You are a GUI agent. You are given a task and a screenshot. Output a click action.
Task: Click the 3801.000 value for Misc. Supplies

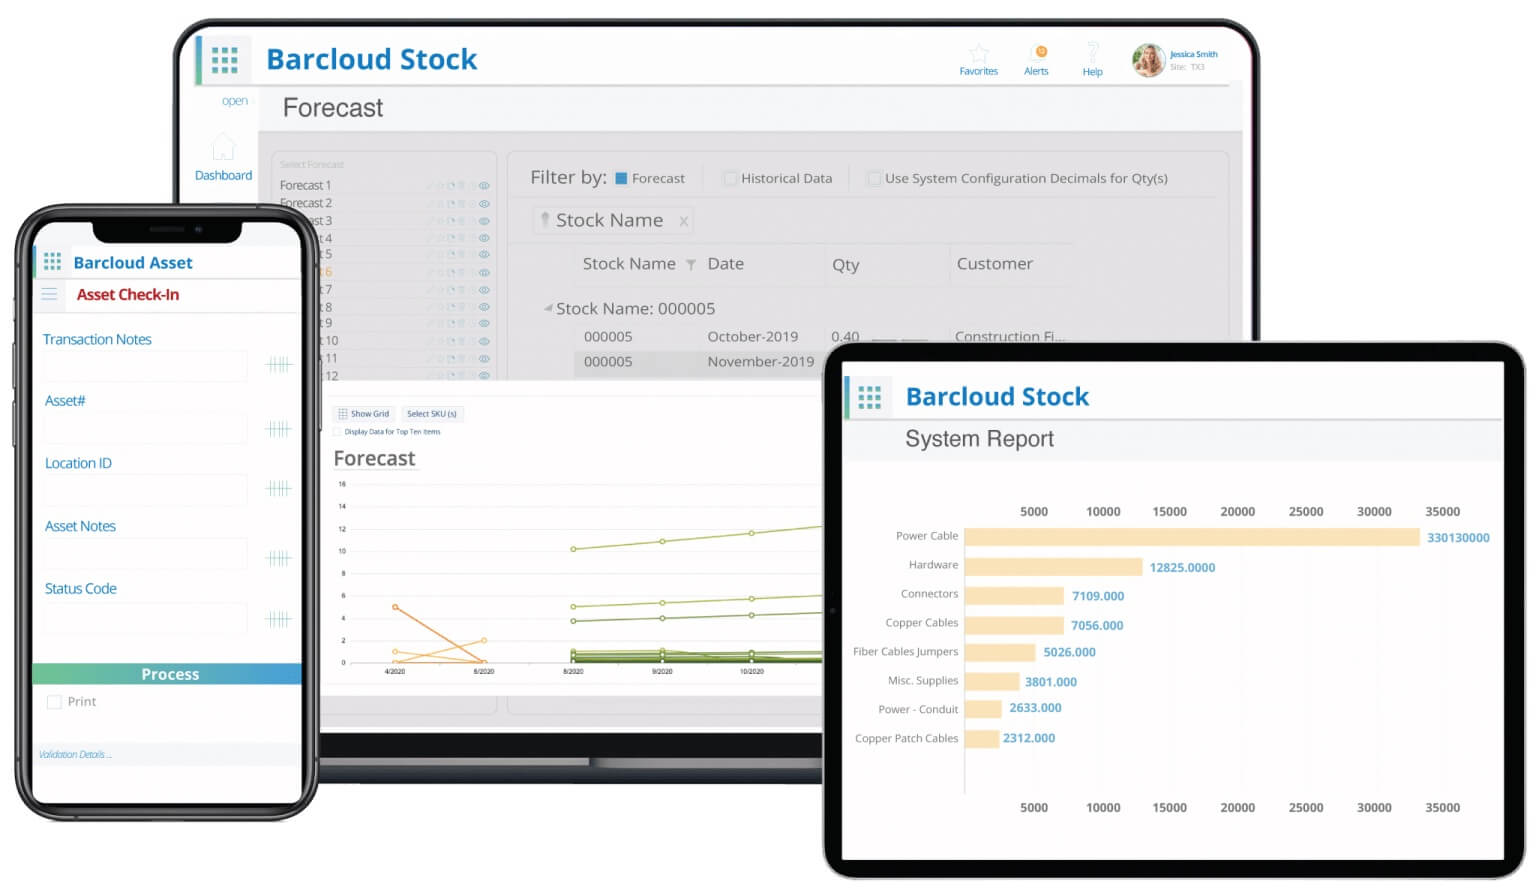(x=1051, y=682)
